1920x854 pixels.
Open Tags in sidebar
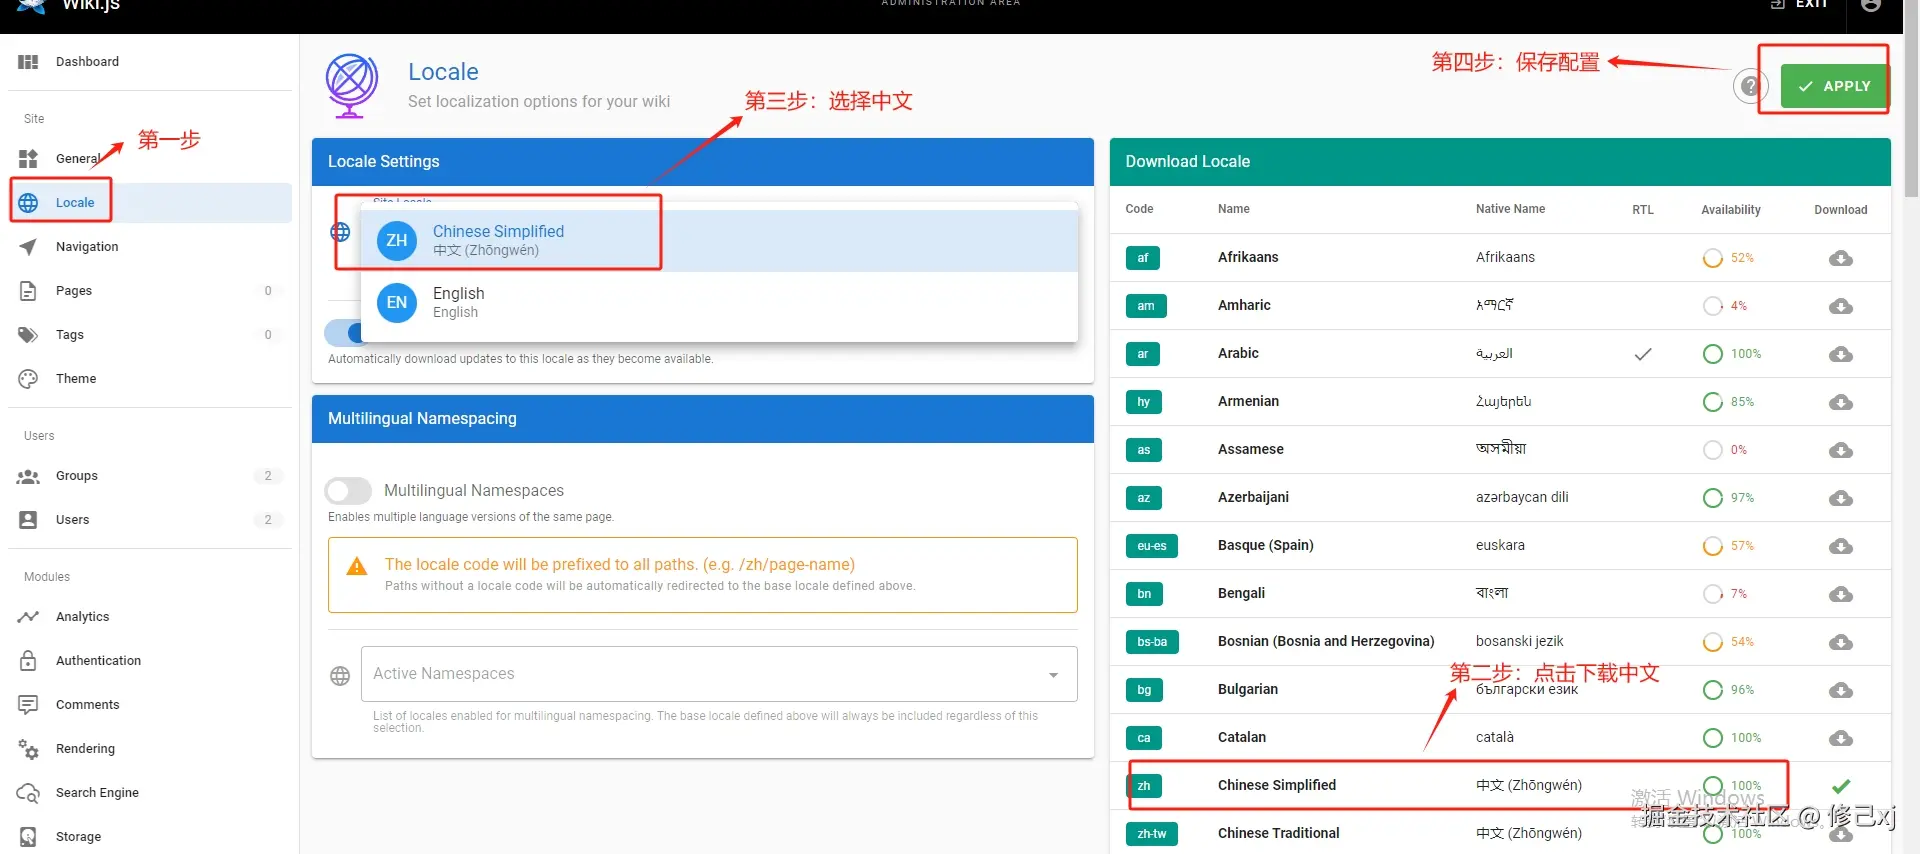[x=150, y=334]
